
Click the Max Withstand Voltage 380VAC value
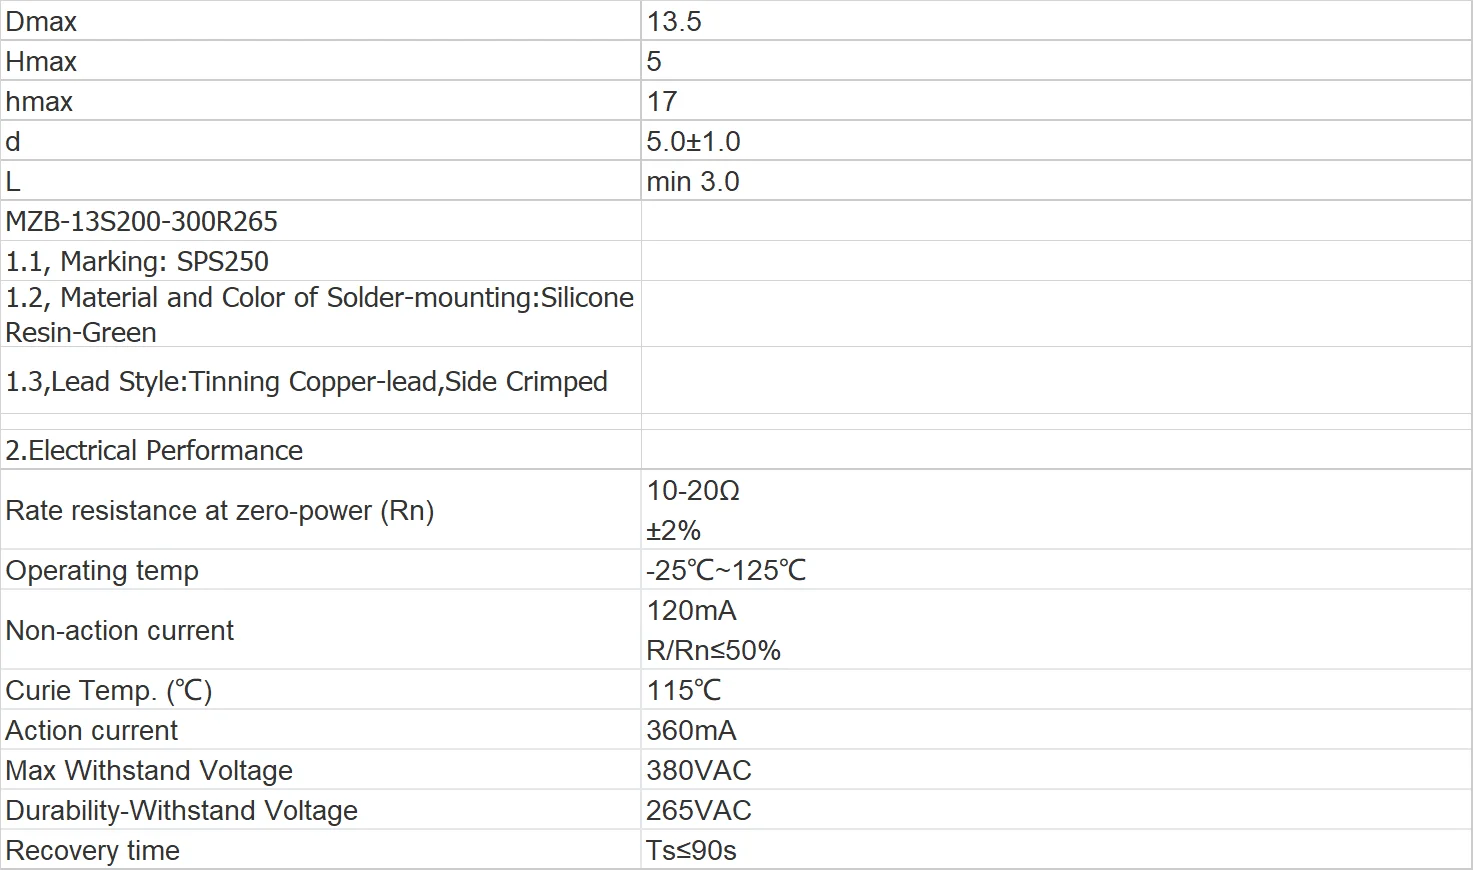click(x=699, y=770)
